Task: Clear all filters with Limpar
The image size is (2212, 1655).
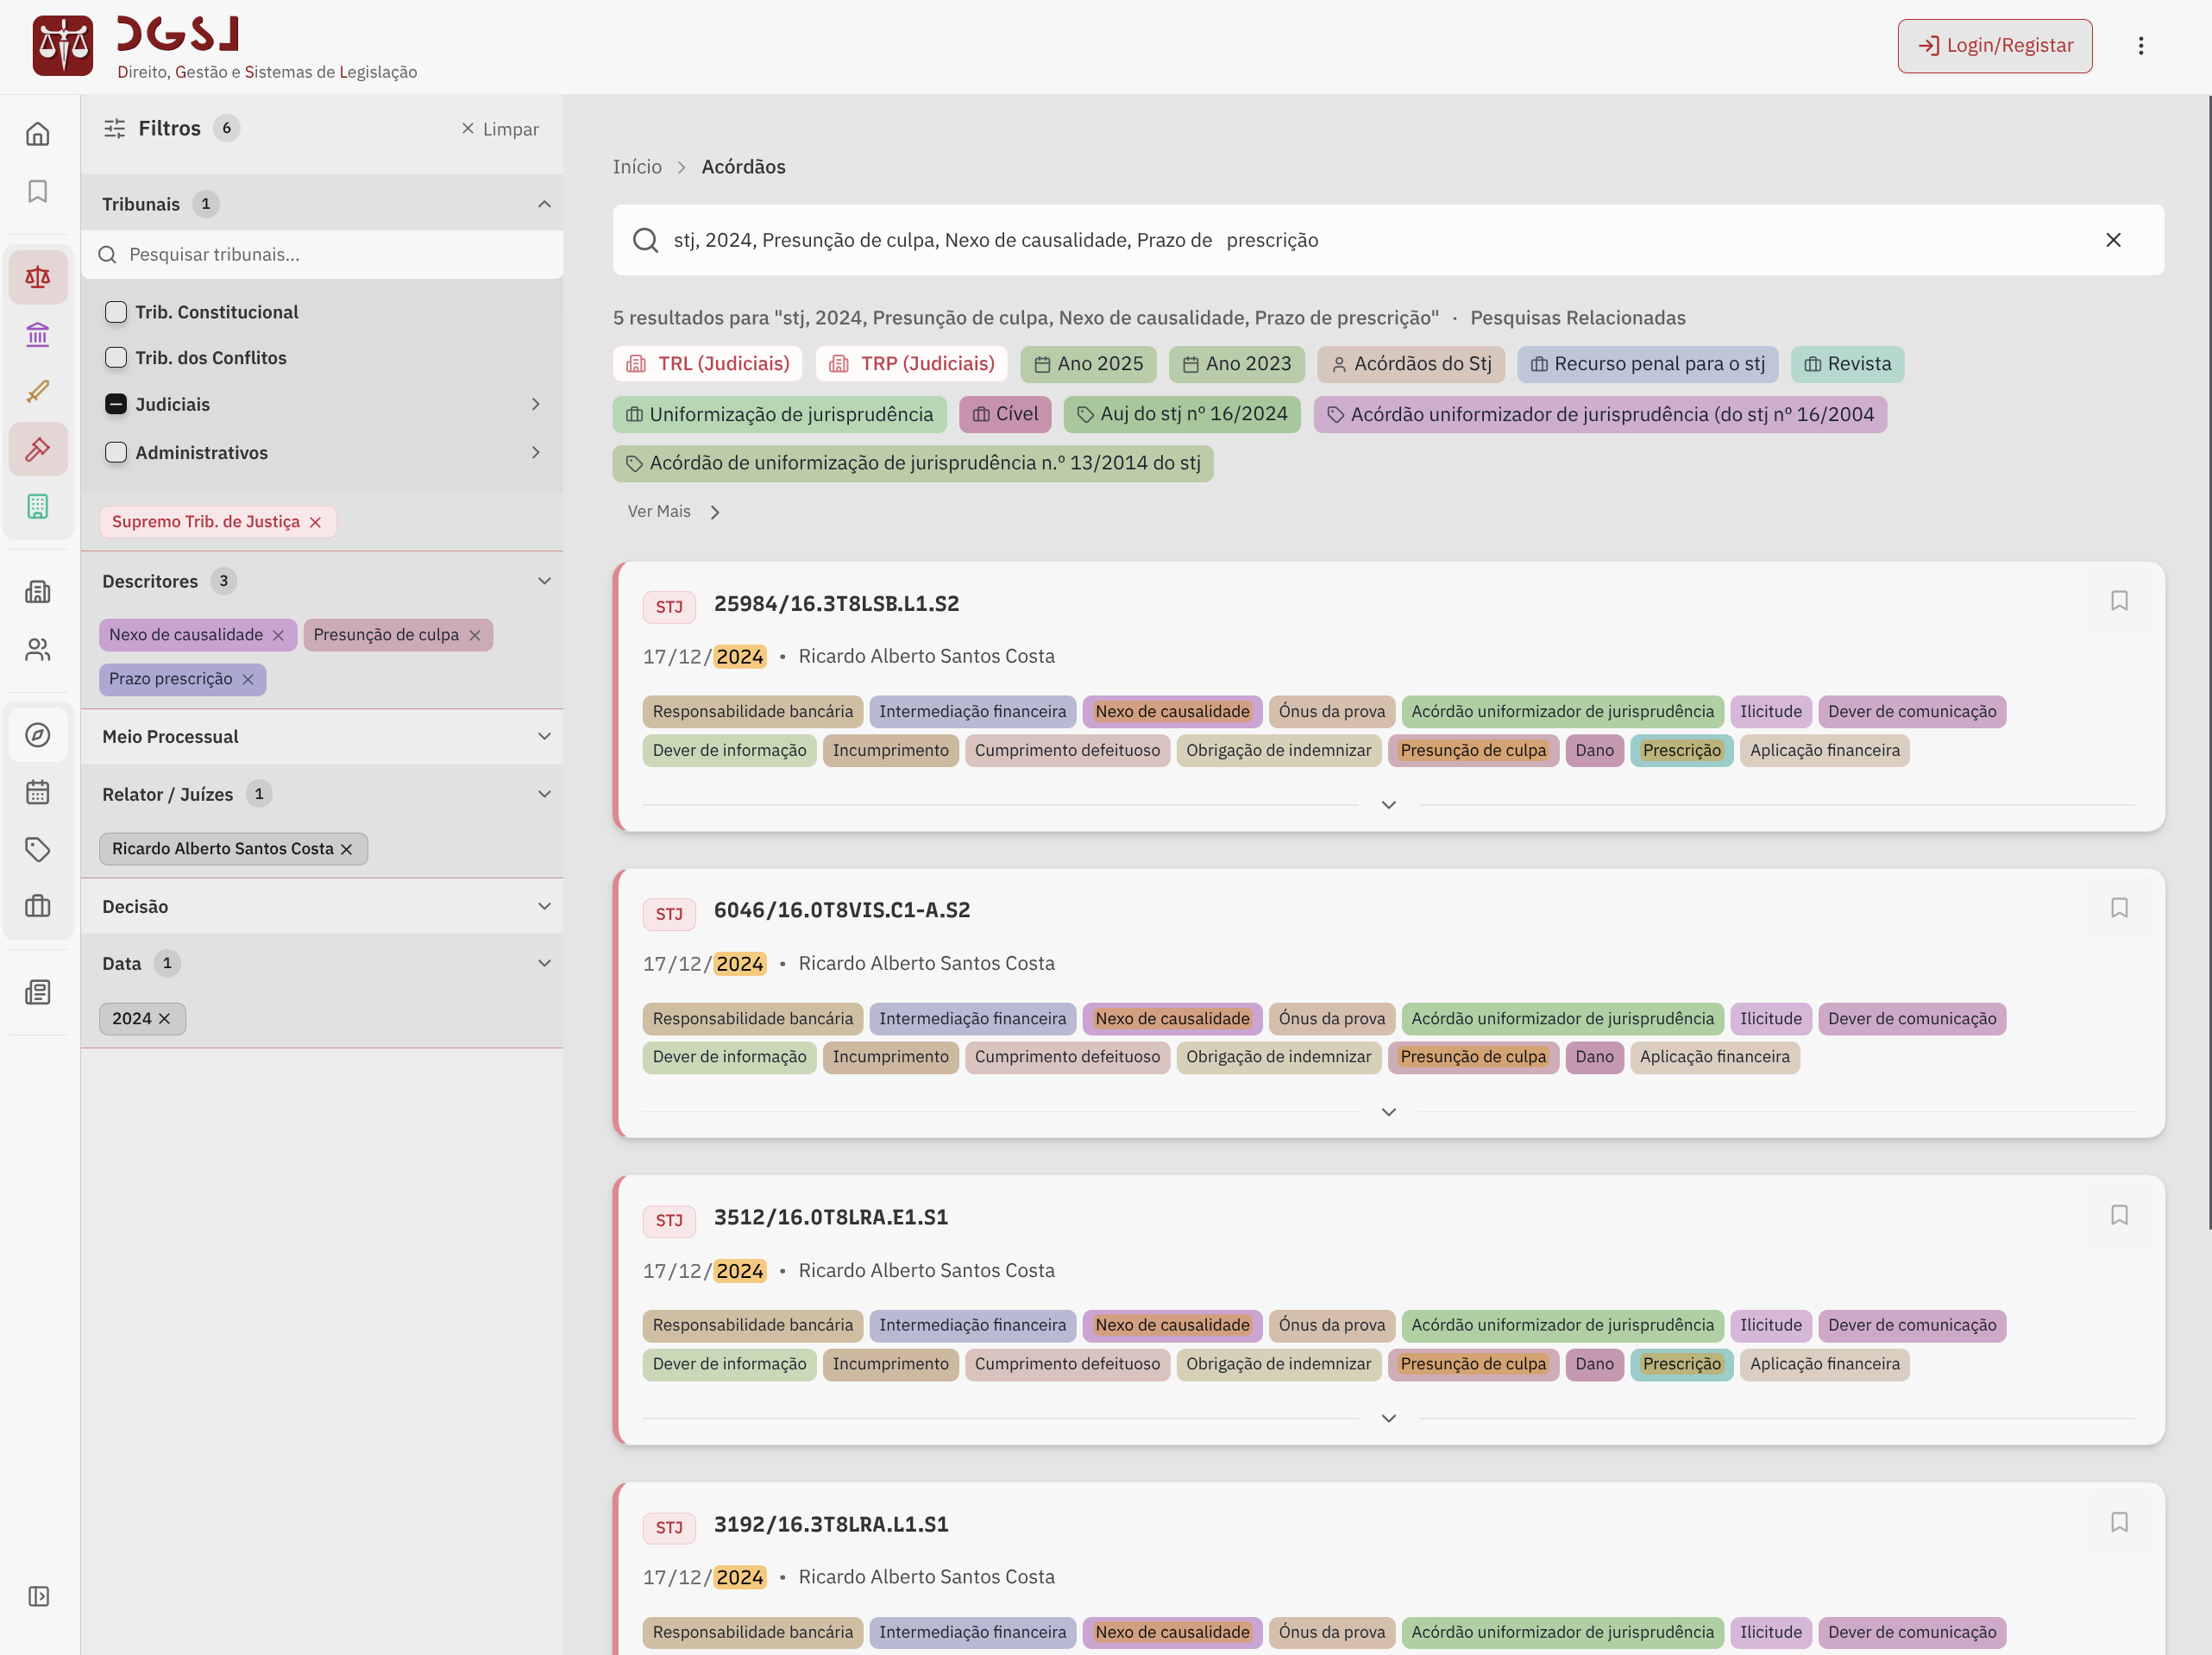Action: coord(500,129)
